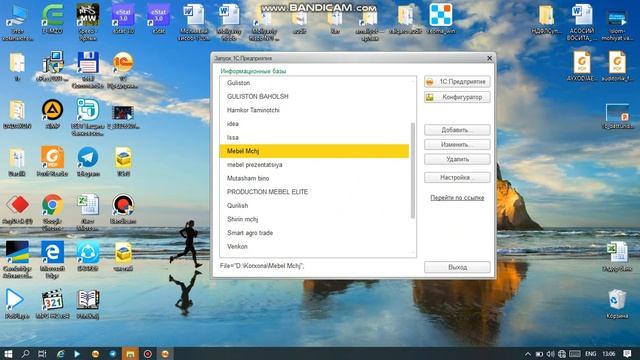
Task: Open the second eStat desktop shortcut
Action: coord(158,19)
